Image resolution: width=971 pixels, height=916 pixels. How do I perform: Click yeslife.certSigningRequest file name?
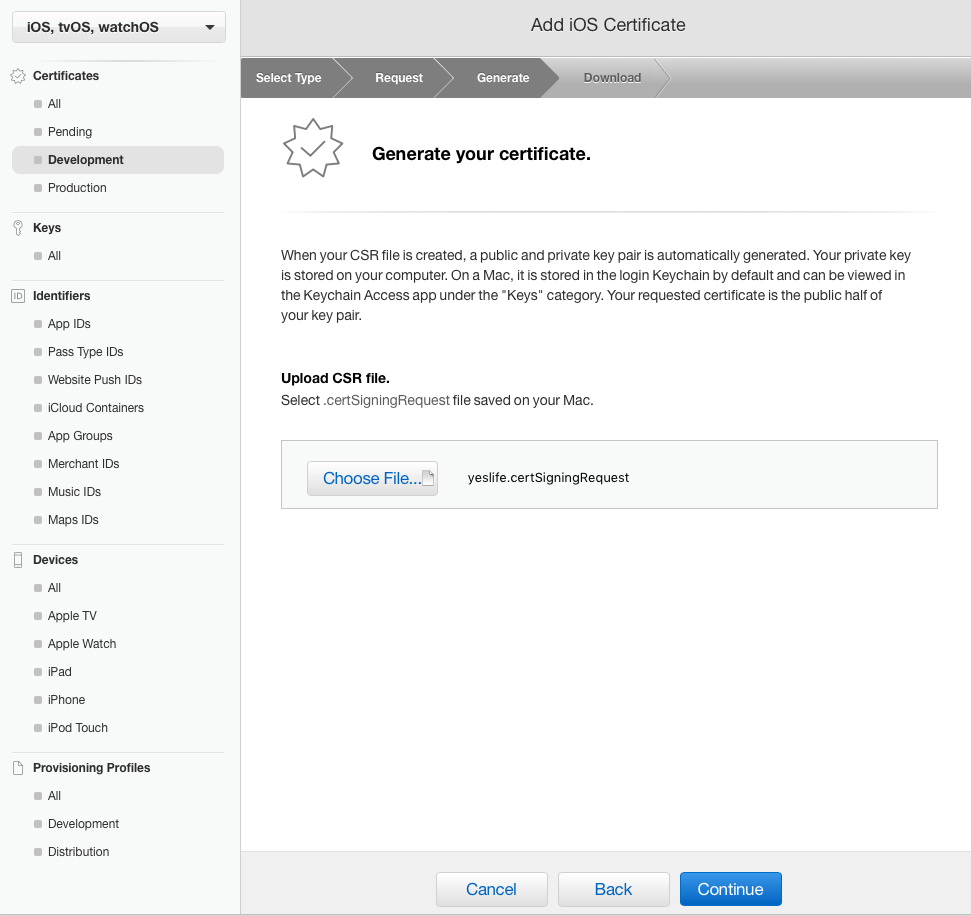tap(548, 478)
